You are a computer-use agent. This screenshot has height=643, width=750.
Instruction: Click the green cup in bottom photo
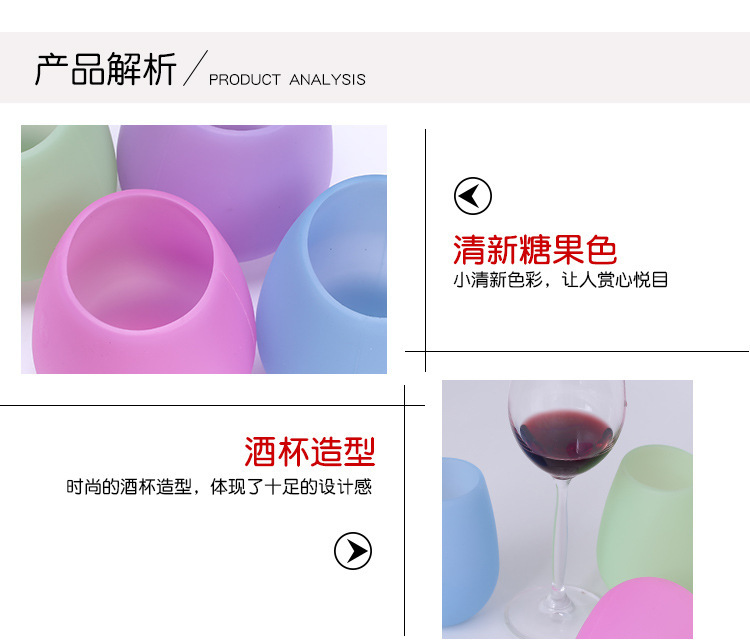point(648,517)
